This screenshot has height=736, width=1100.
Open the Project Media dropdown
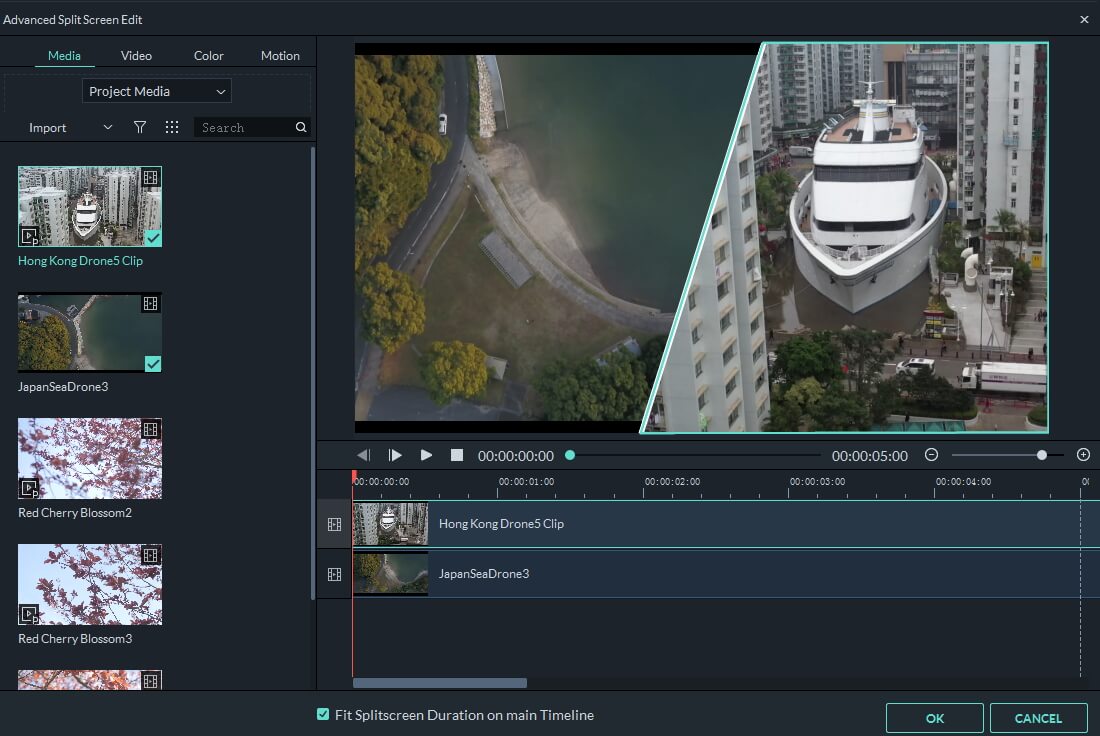point(156,91)
